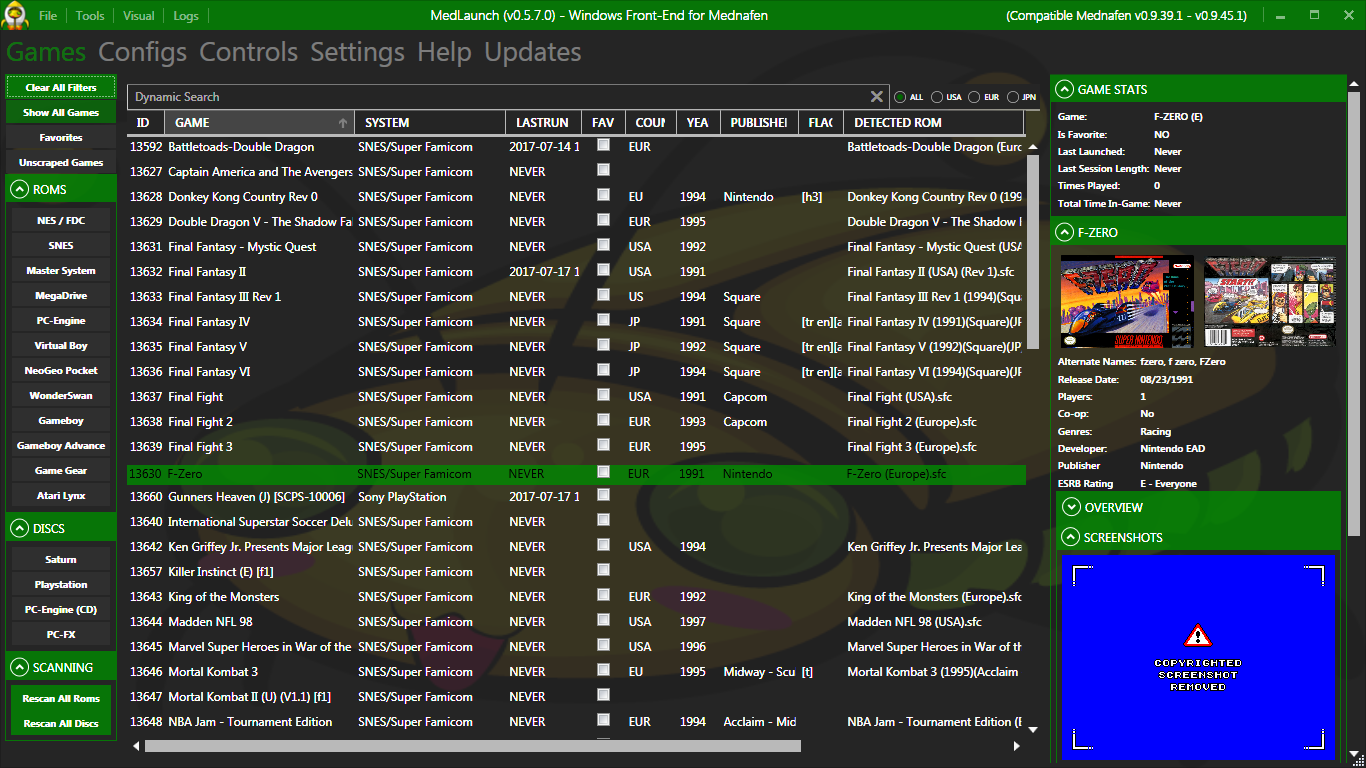Select the USA region radio button
This screenshot has height=768, width=1366.
click(x=937, y=97)
